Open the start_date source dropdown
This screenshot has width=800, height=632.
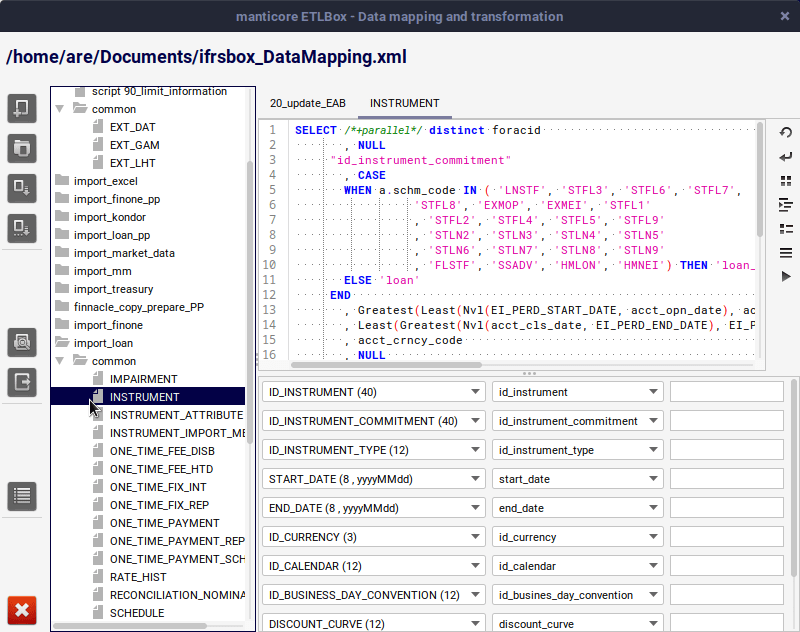click(578, 479)
